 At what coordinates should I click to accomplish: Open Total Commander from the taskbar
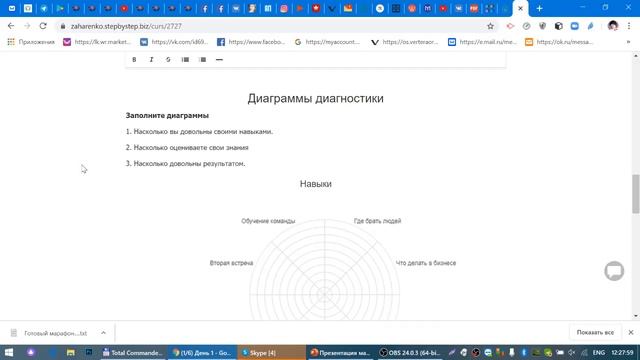[132, 353]
